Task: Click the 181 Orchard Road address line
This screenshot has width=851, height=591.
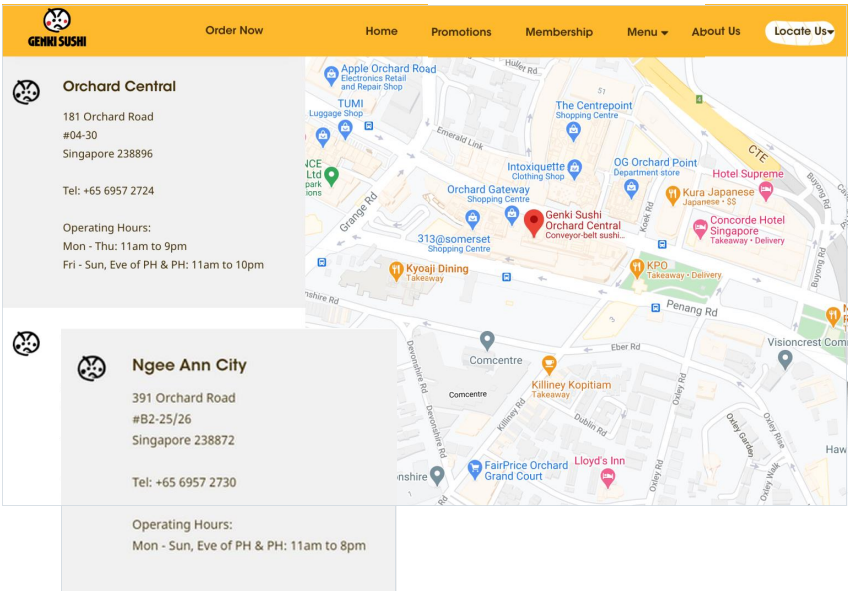Action: [x=108, y=117]
